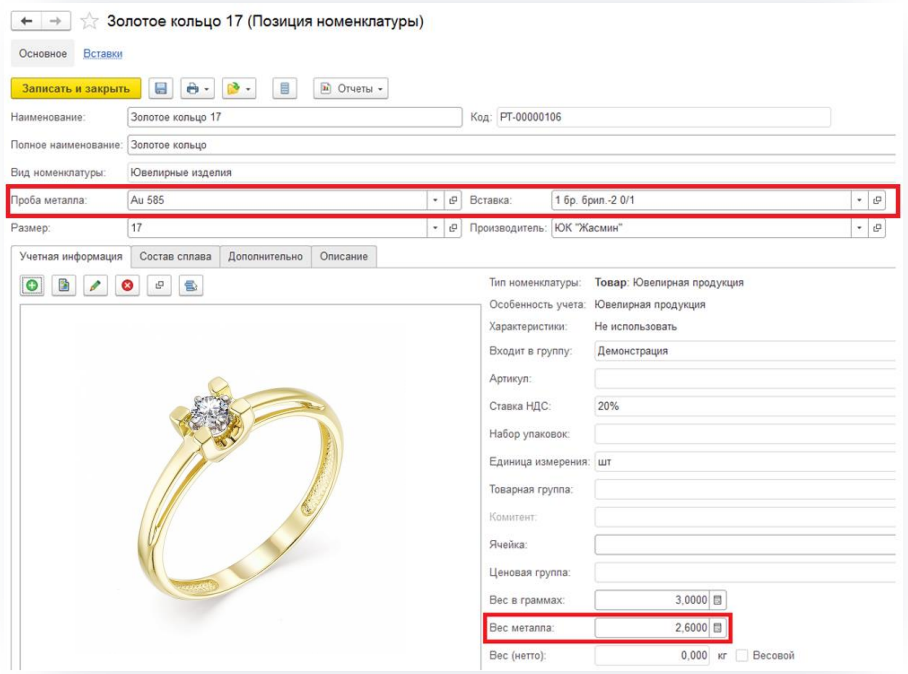Screen dimensions: 908x674
Task: Click the empty Набор упаковок field
Action: (745, 434)
